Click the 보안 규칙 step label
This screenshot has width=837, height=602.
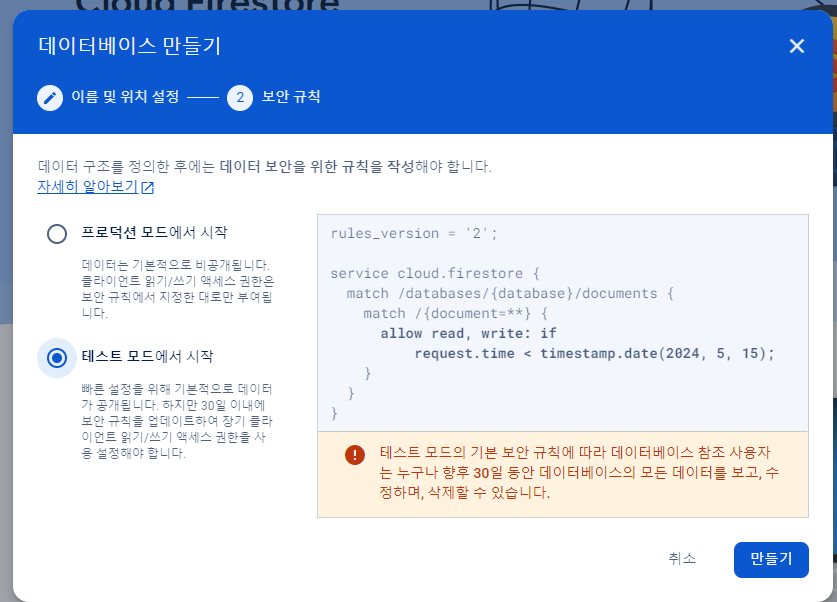[x=290, y=97]
